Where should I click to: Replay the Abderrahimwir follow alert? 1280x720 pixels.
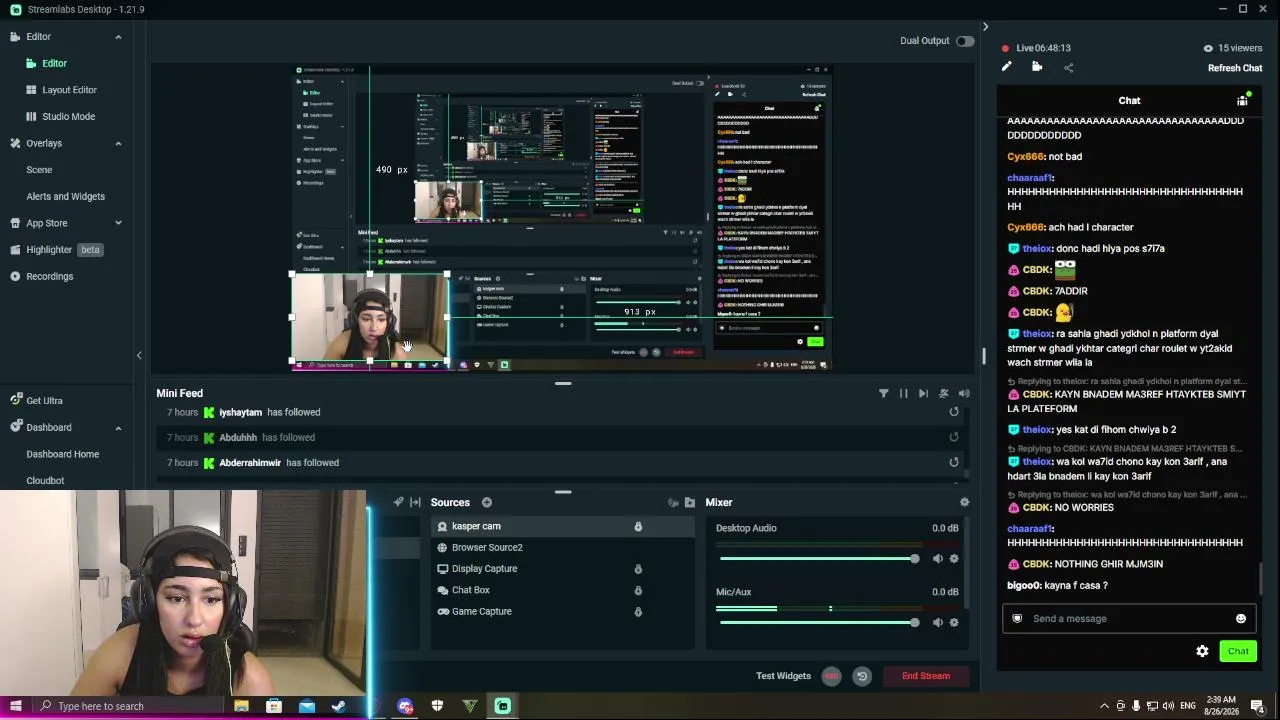pos(953,462)
